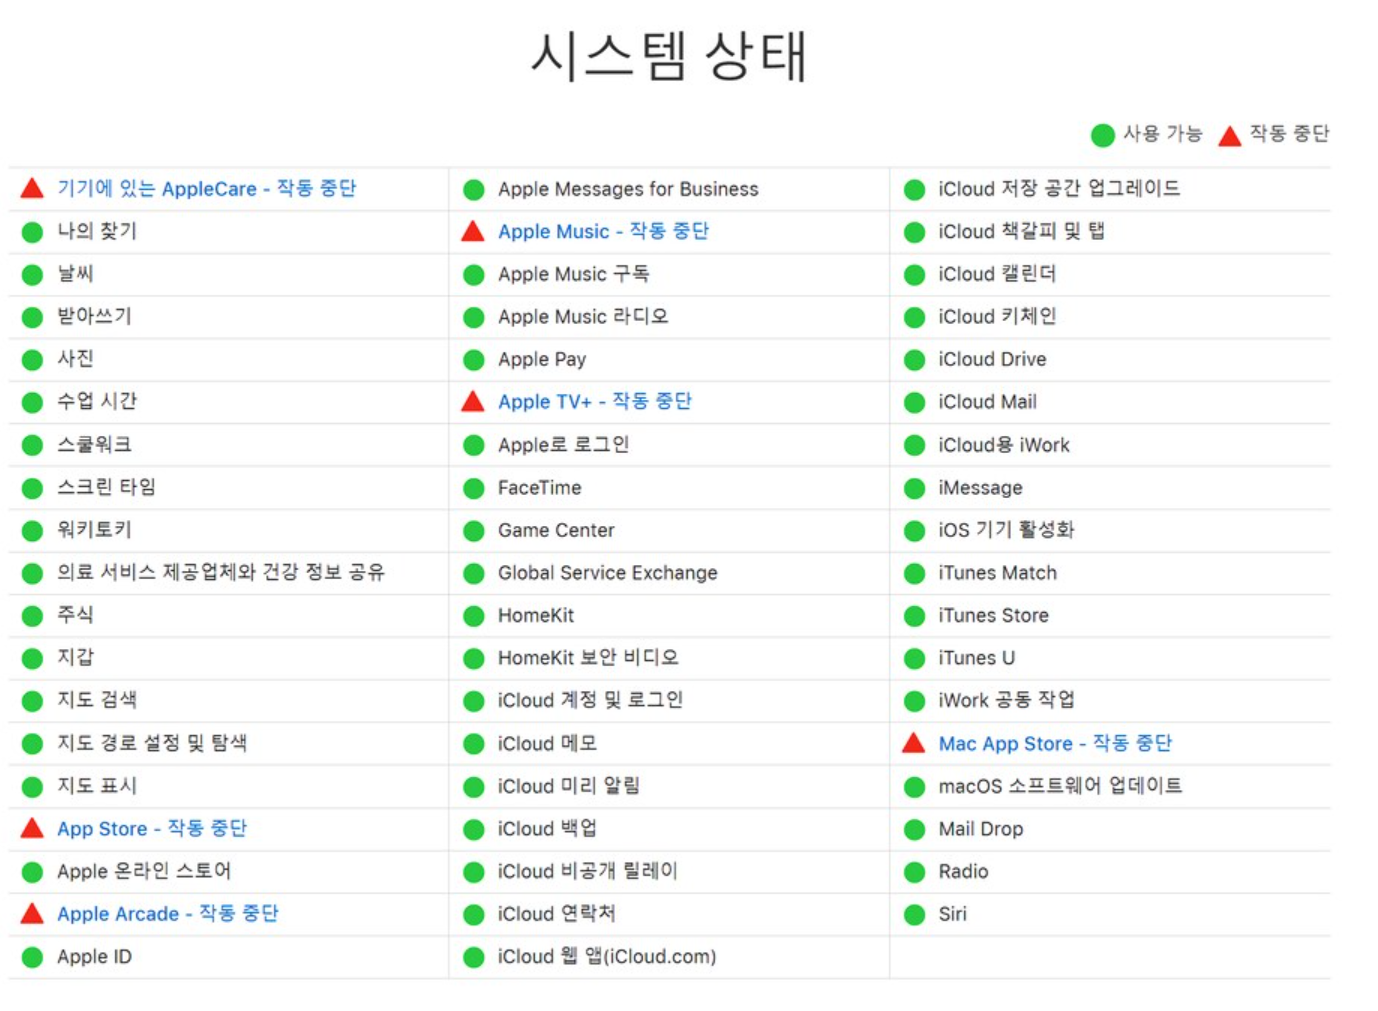Screen dimensions: 1378x1011
Task: Click green status dot beside 스크린 타임
Action: tap(32, 488)
